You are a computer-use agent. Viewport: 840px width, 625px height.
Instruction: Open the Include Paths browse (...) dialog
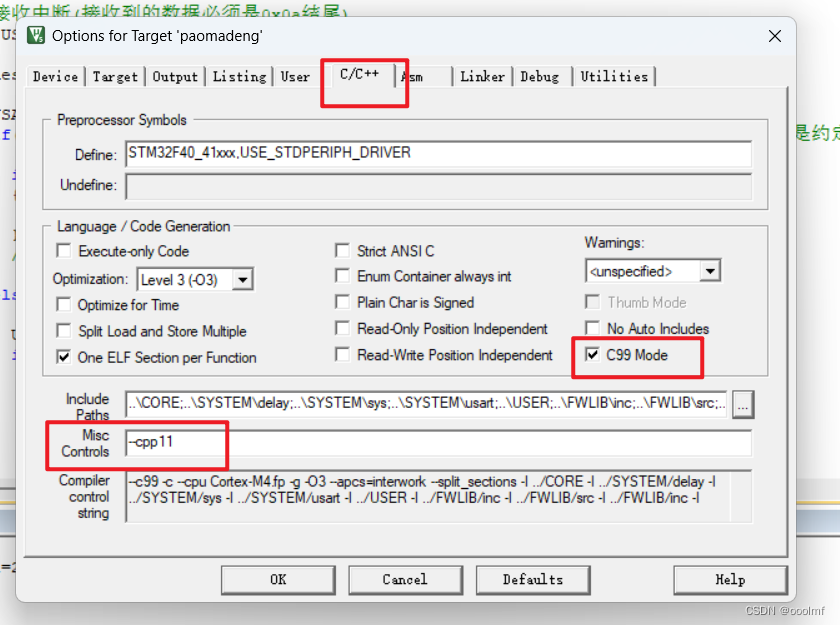click(742, 405)
